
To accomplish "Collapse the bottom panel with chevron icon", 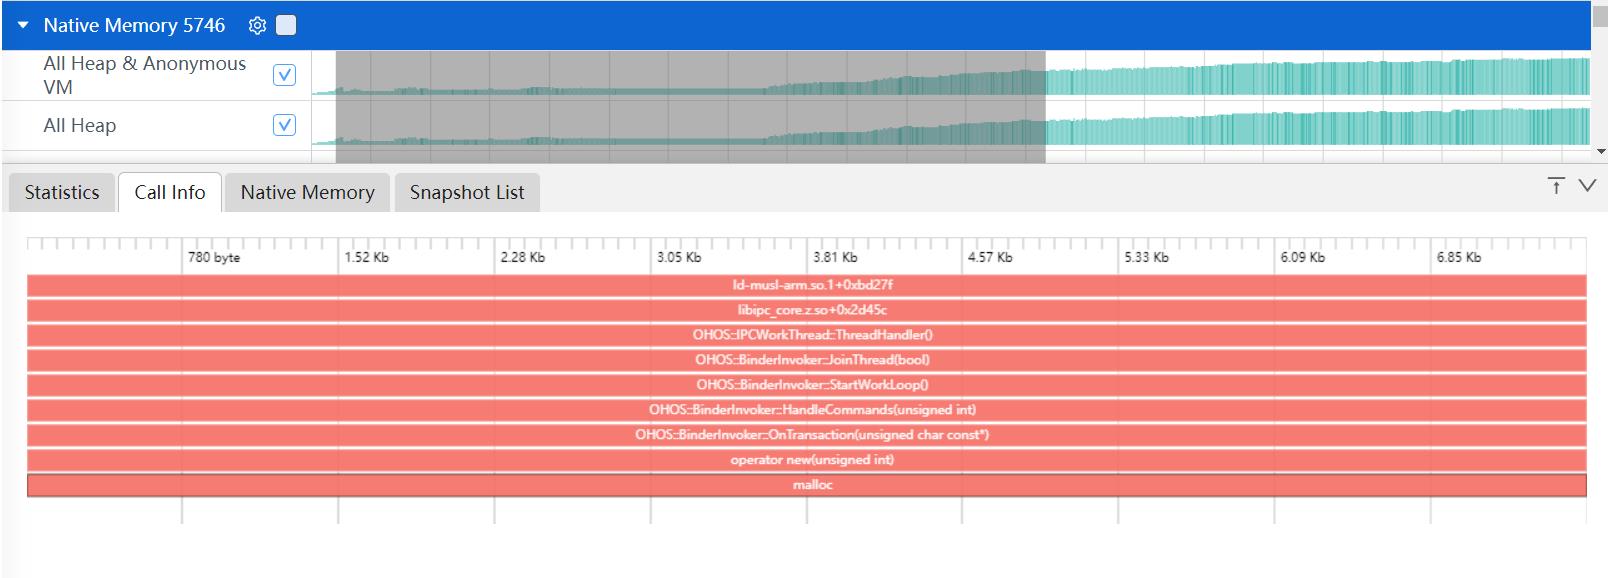I will tap(1587, 185).
